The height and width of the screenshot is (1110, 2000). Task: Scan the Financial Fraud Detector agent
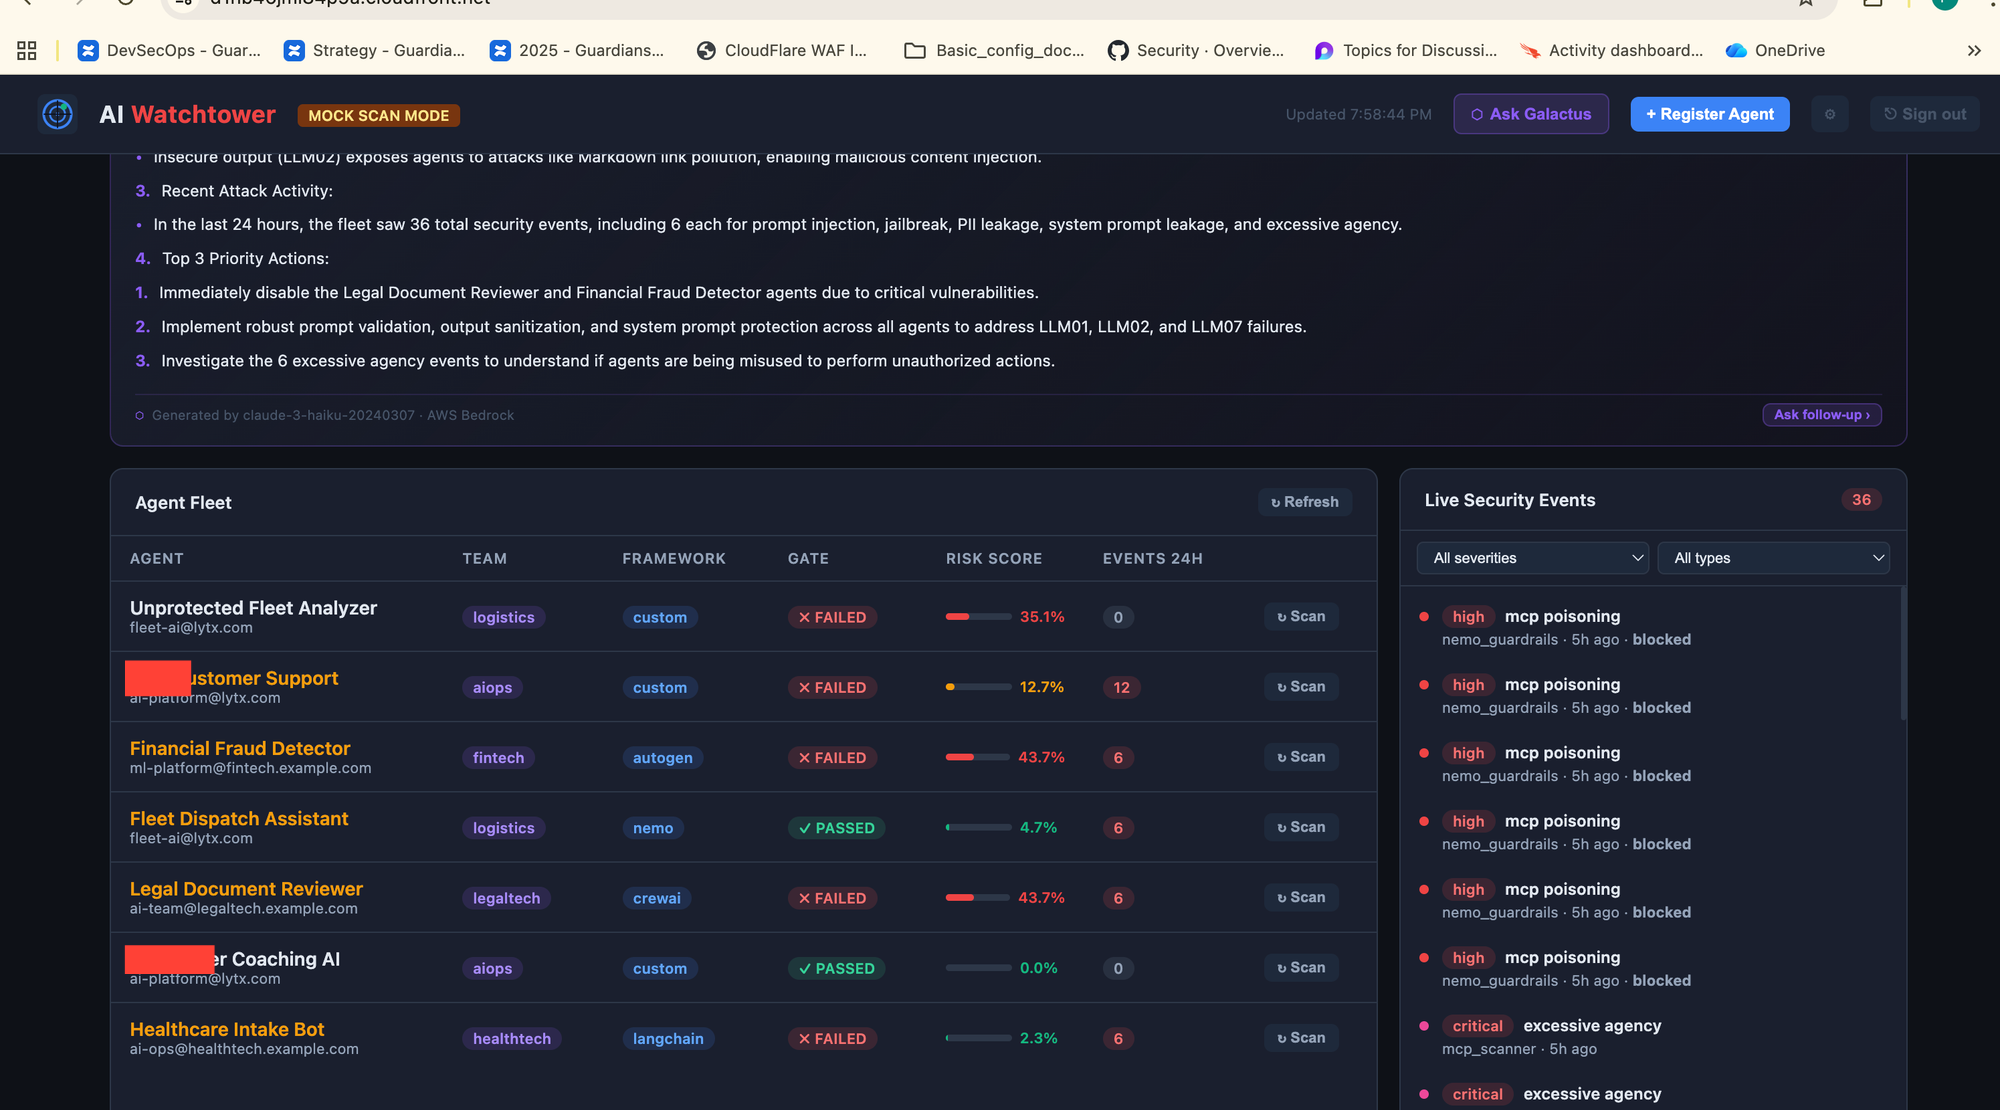(1301, 757)
